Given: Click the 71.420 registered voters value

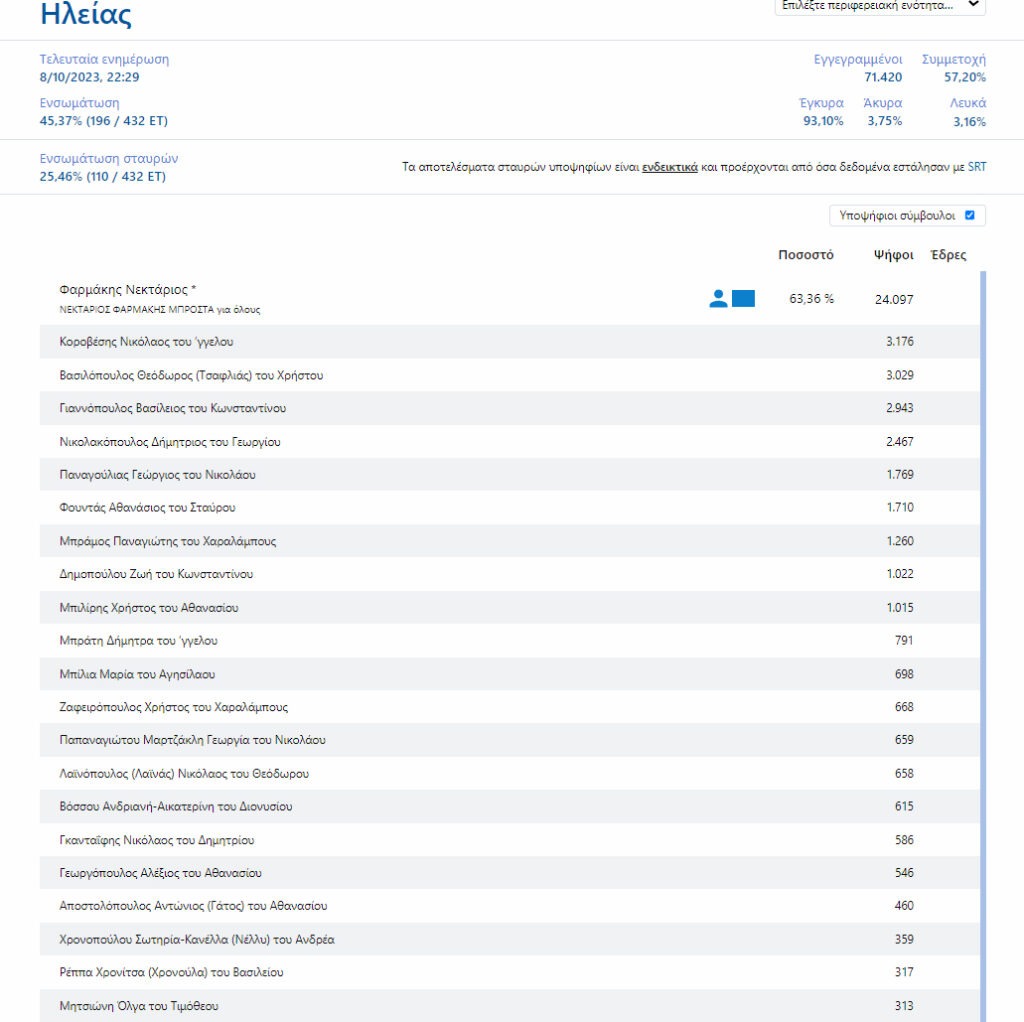Looking at the screenshot, I should point(883,77).
